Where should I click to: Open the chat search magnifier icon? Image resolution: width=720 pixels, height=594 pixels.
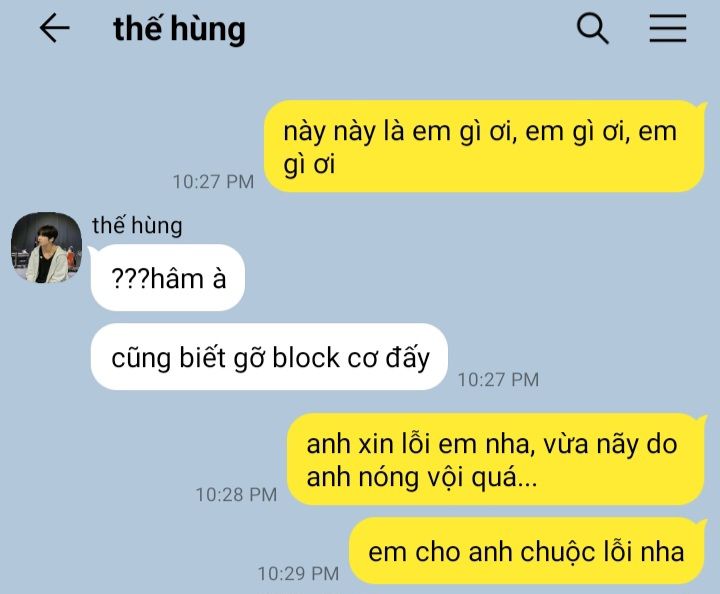click(x=592, y=28)
